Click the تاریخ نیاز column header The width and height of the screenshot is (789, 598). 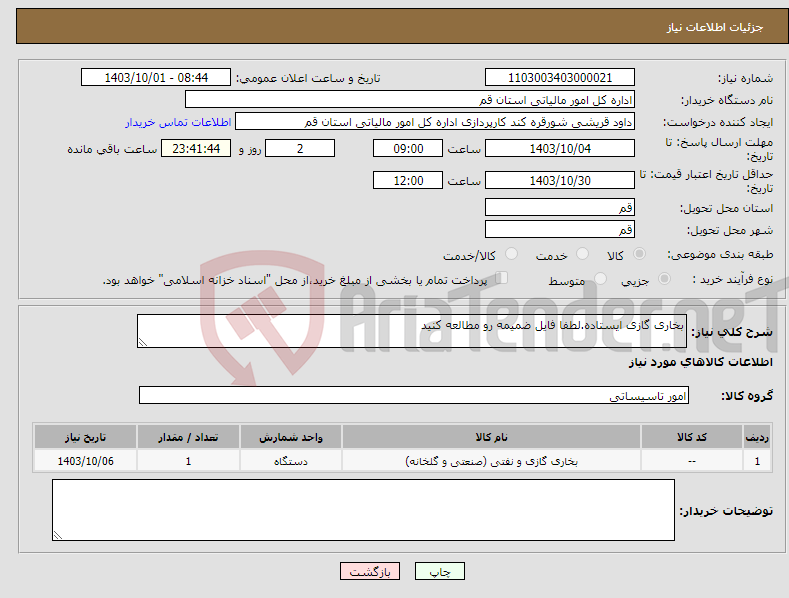[x=86, y=437]
